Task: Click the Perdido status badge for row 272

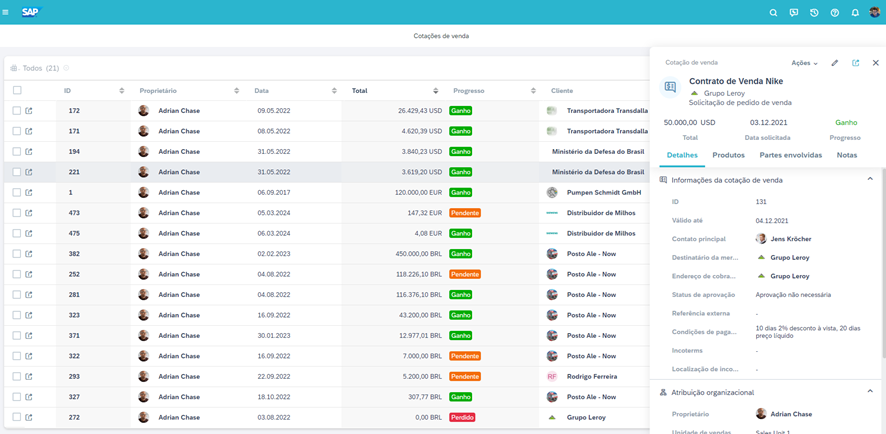Action: (462, 417)
